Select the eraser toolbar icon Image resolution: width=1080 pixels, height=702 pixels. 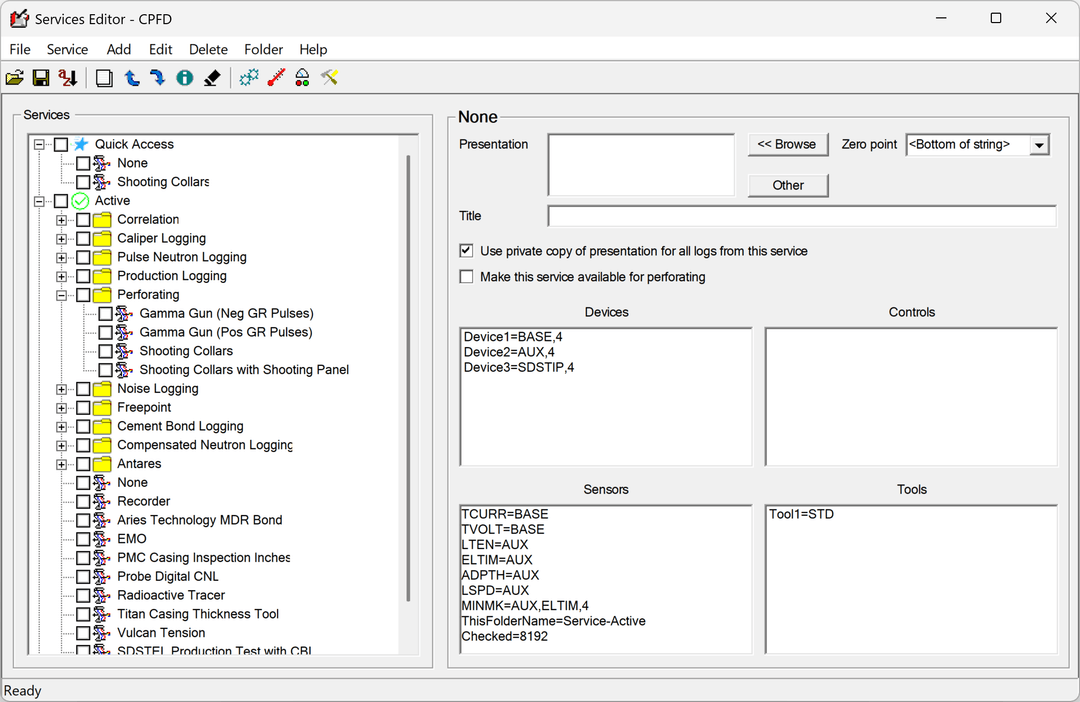coord(212,77)
